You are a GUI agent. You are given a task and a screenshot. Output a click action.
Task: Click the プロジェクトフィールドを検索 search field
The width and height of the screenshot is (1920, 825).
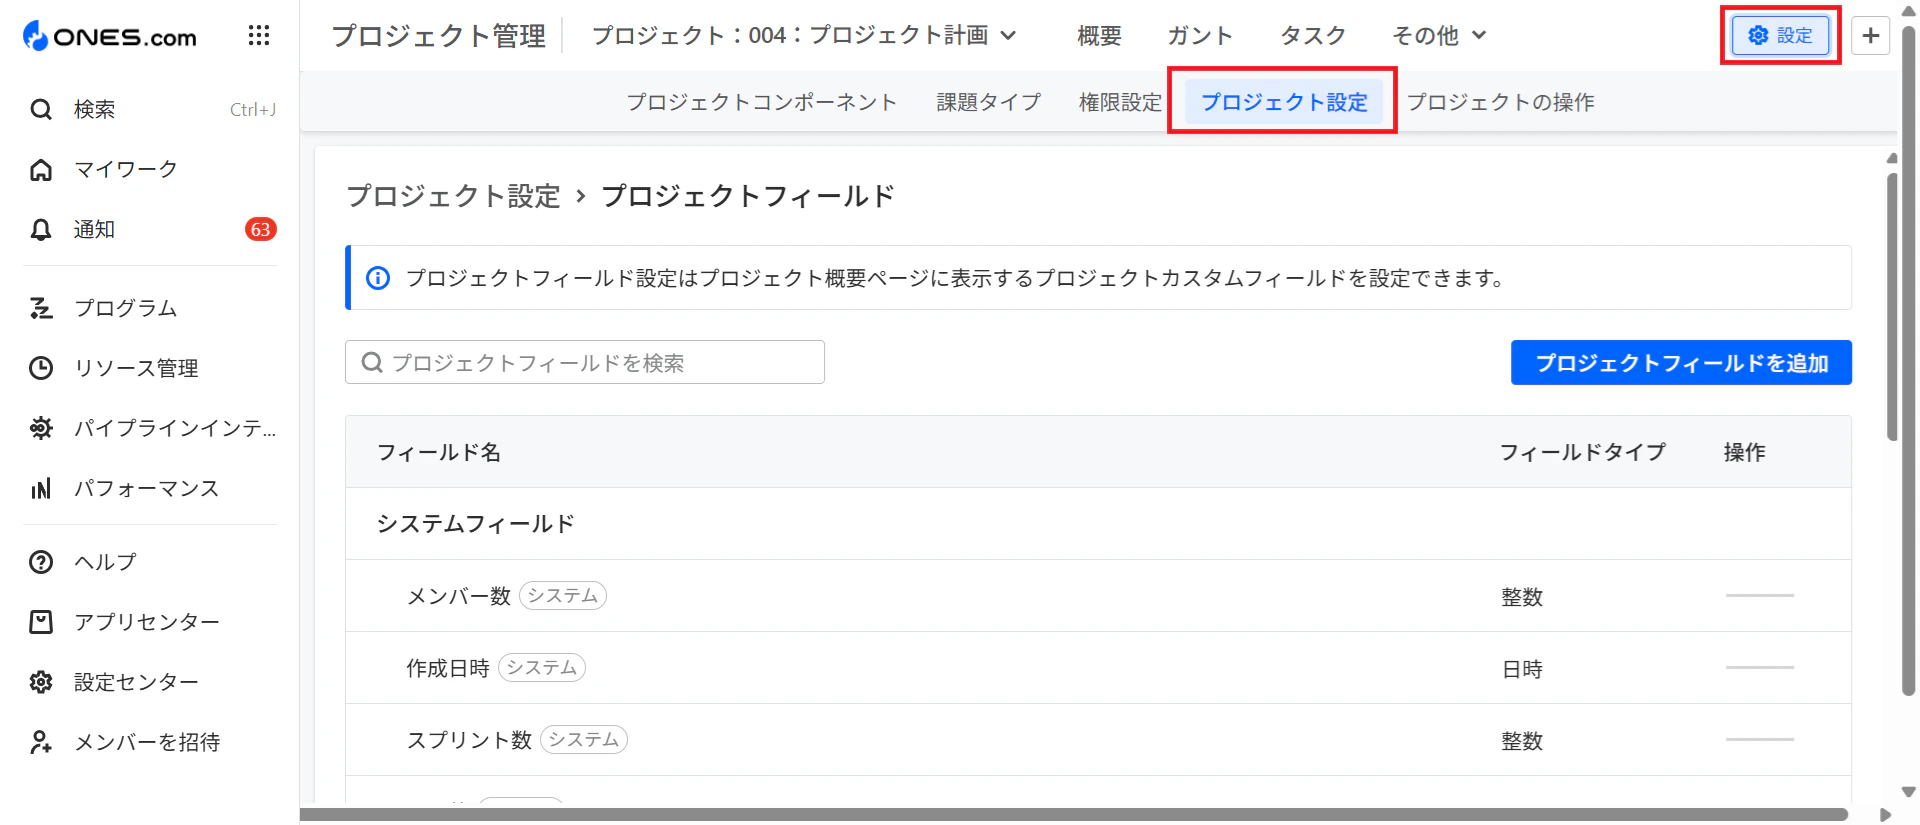coord(585,362)
